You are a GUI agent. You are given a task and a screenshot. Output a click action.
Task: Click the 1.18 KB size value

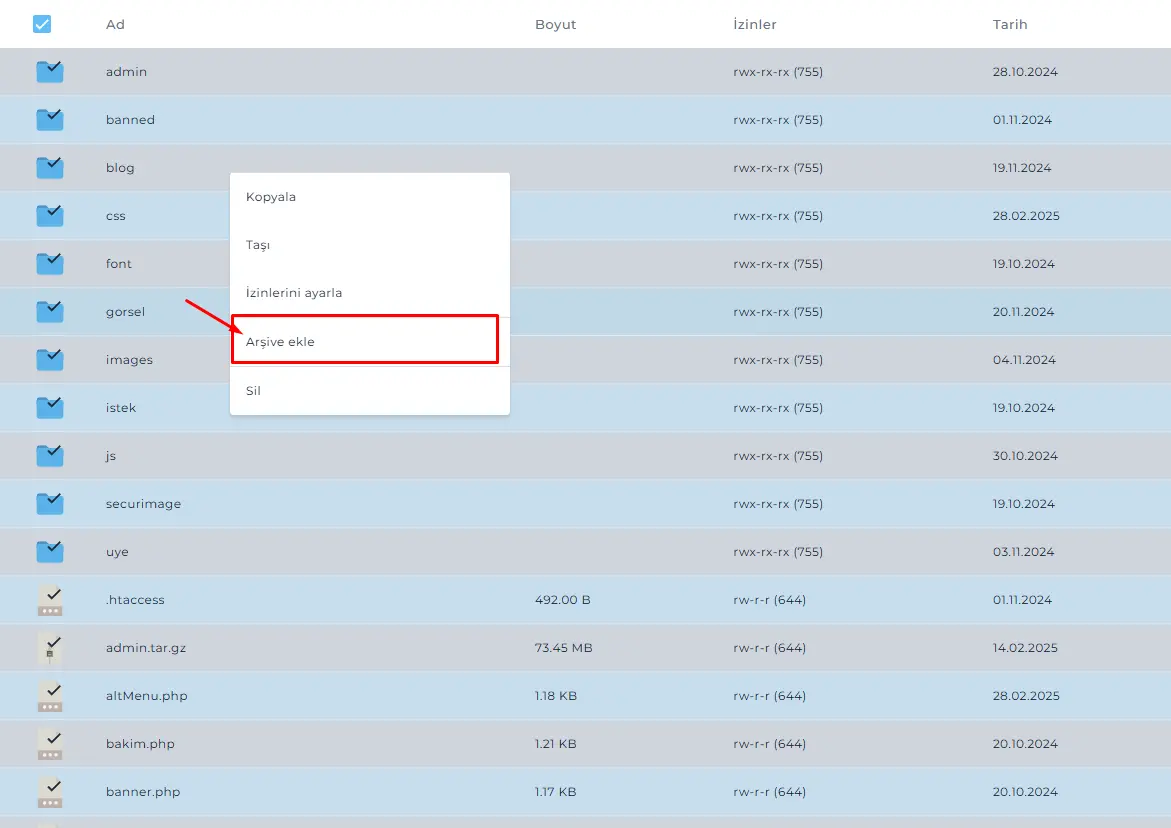556,696
